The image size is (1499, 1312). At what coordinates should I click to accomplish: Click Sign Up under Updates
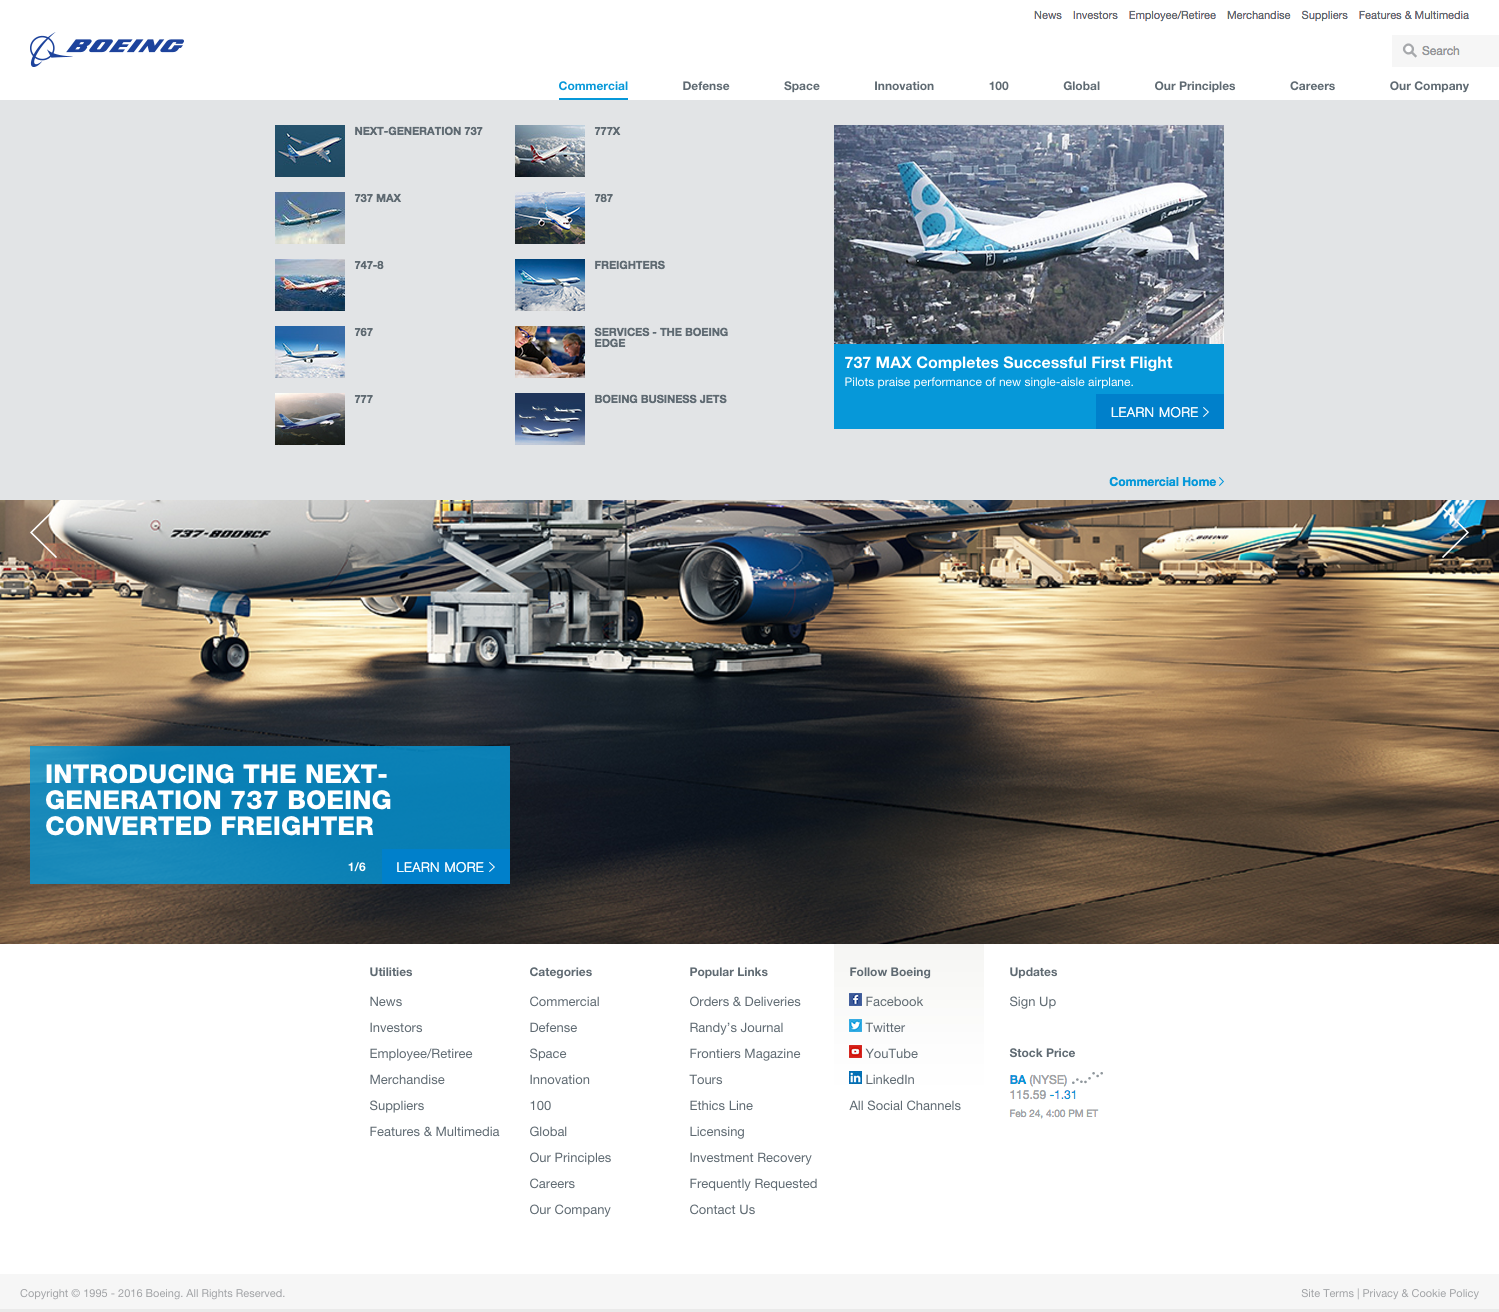1032,1001
